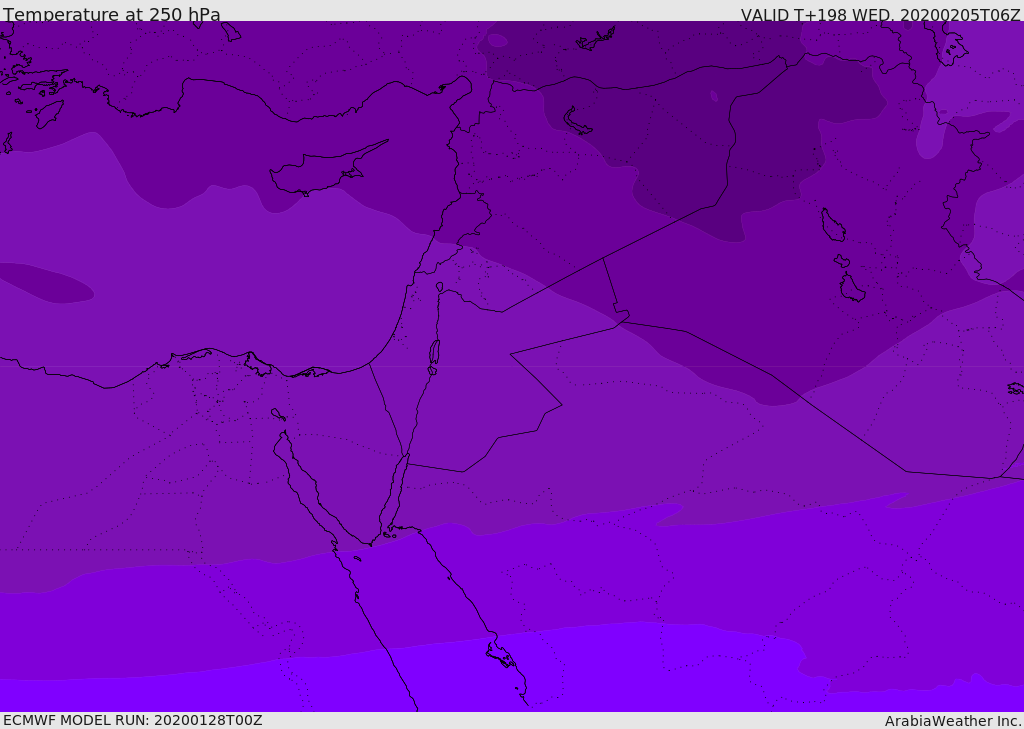Select Lake Tharthar in central Iraq
The width and height of the screenshot is (1024, 729).
832,225
